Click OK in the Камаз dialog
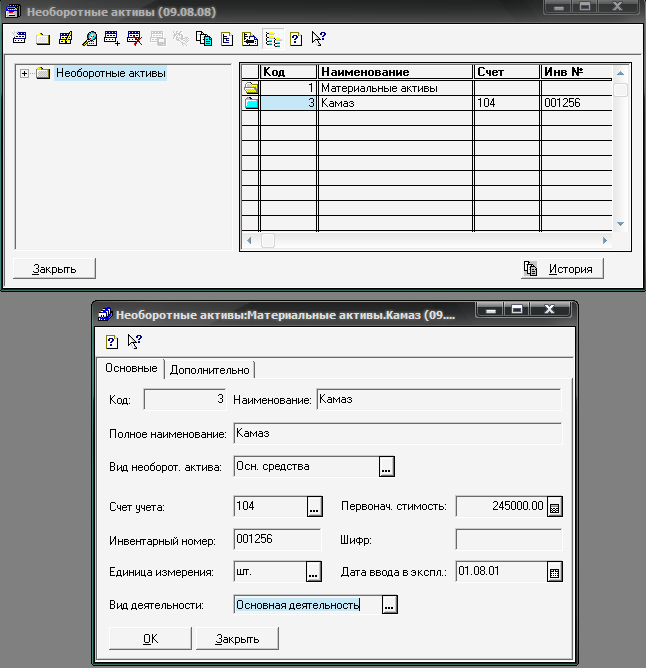 150,639
